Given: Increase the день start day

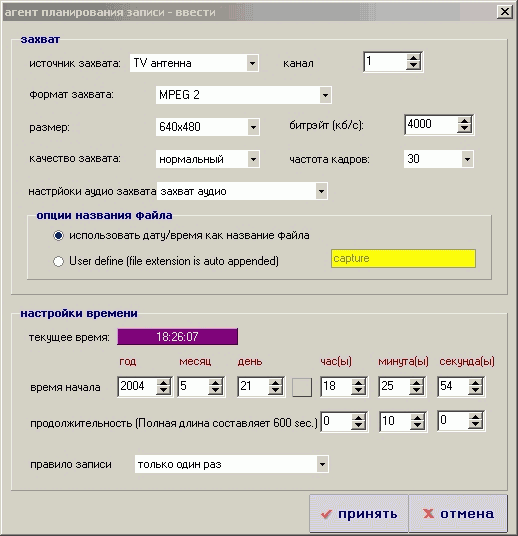Looking at the screenshot, I should tap(275, 383).
